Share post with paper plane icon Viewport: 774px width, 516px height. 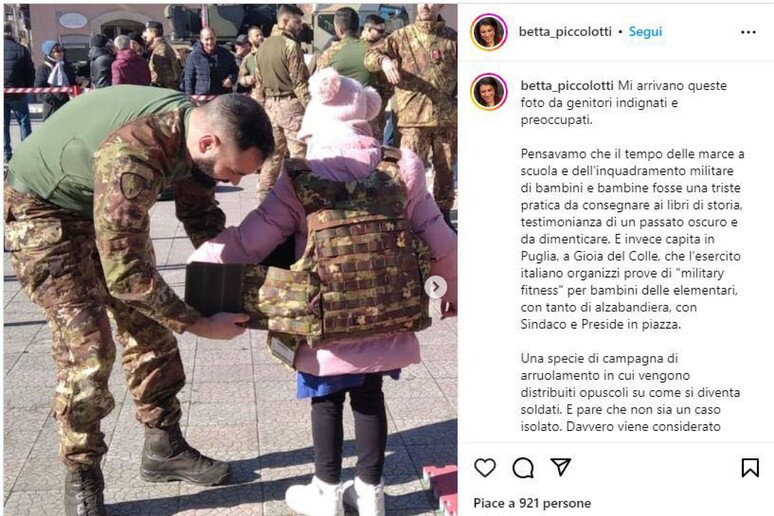(561, 467)
